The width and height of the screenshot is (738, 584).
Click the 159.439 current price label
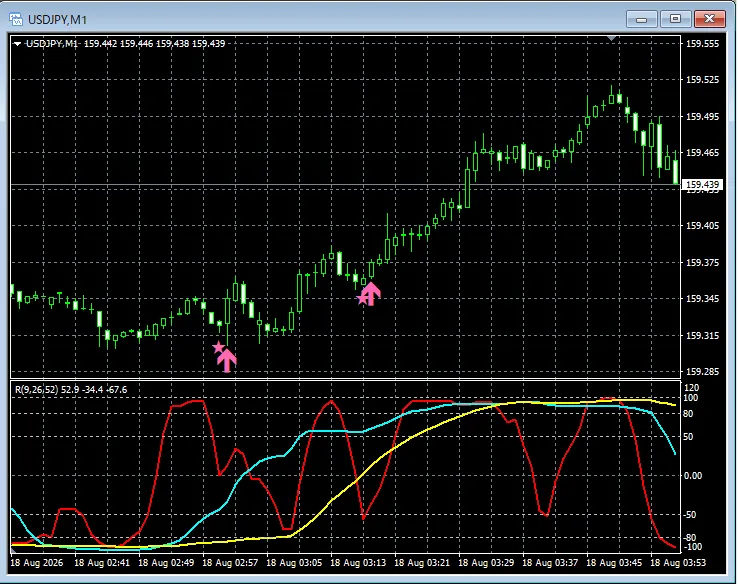pyautogui.click(x=702, y=184)
